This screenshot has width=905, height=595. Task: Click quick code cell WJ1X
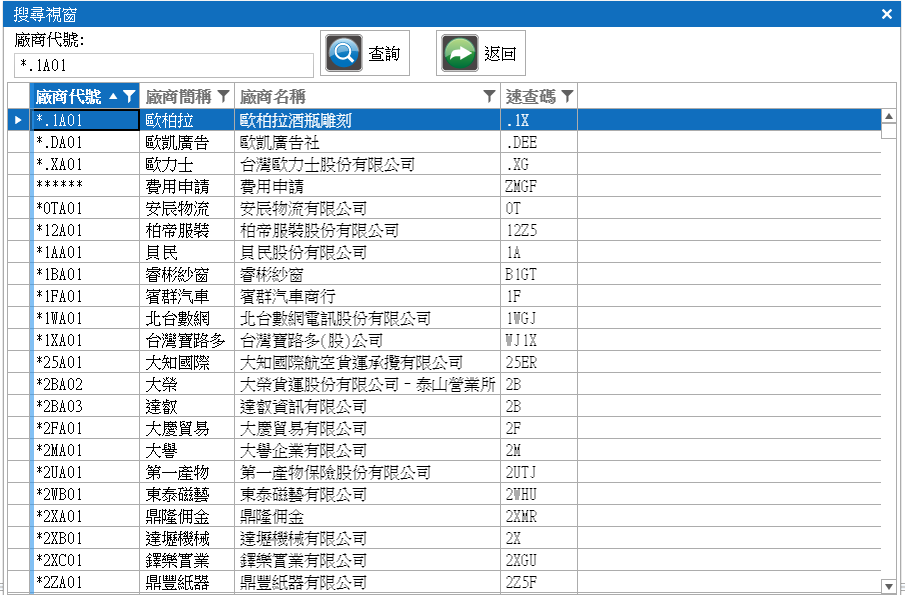(539, 340)
